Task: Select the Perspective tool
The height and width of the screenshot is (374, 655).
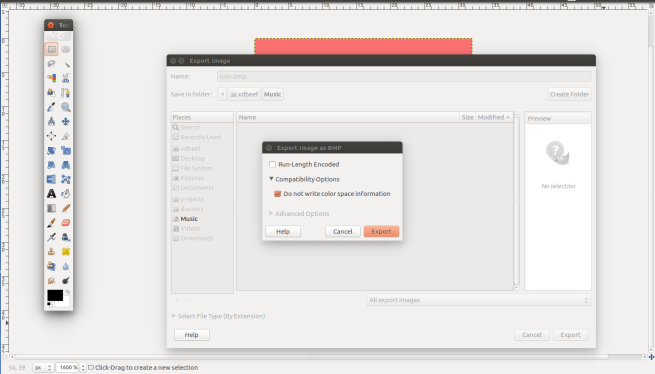Action: tap(66, 165)
